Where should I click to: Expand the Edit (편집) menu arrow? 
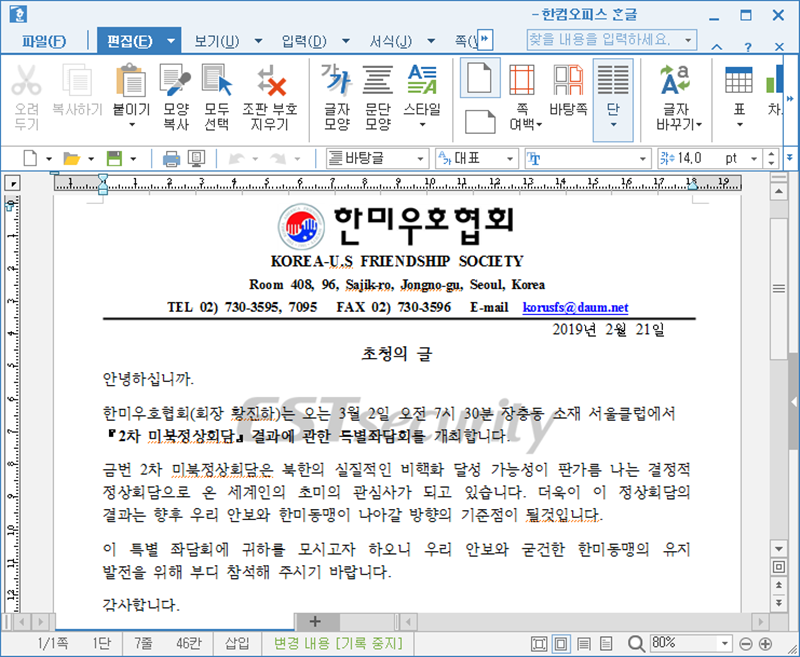click(x=171, y=41)
